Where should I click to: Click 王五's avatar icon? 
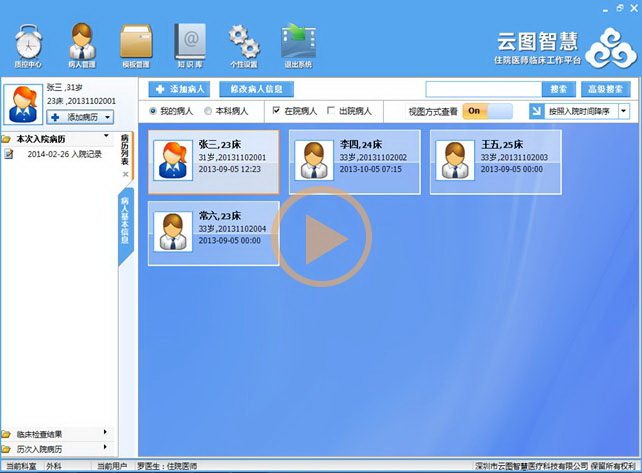[x=455, y=161]
